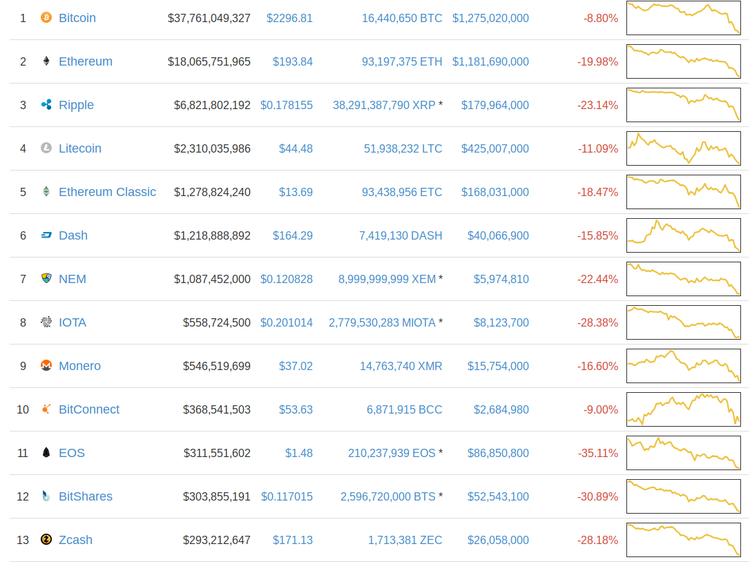The image size is (750, 562).
Task: Click Dash price $164.29
Action: tap(293, 236)
